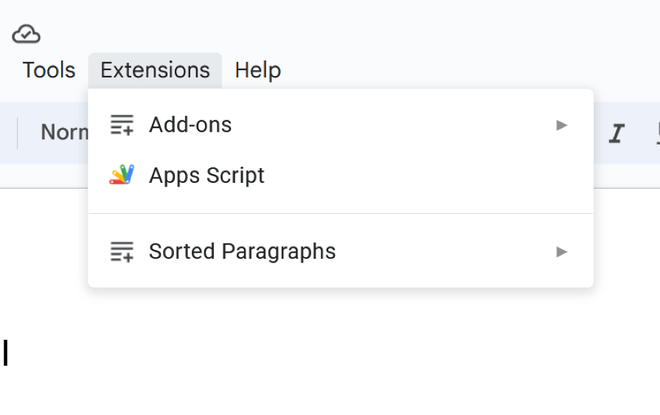Open the Tools menu

[49, 70]
